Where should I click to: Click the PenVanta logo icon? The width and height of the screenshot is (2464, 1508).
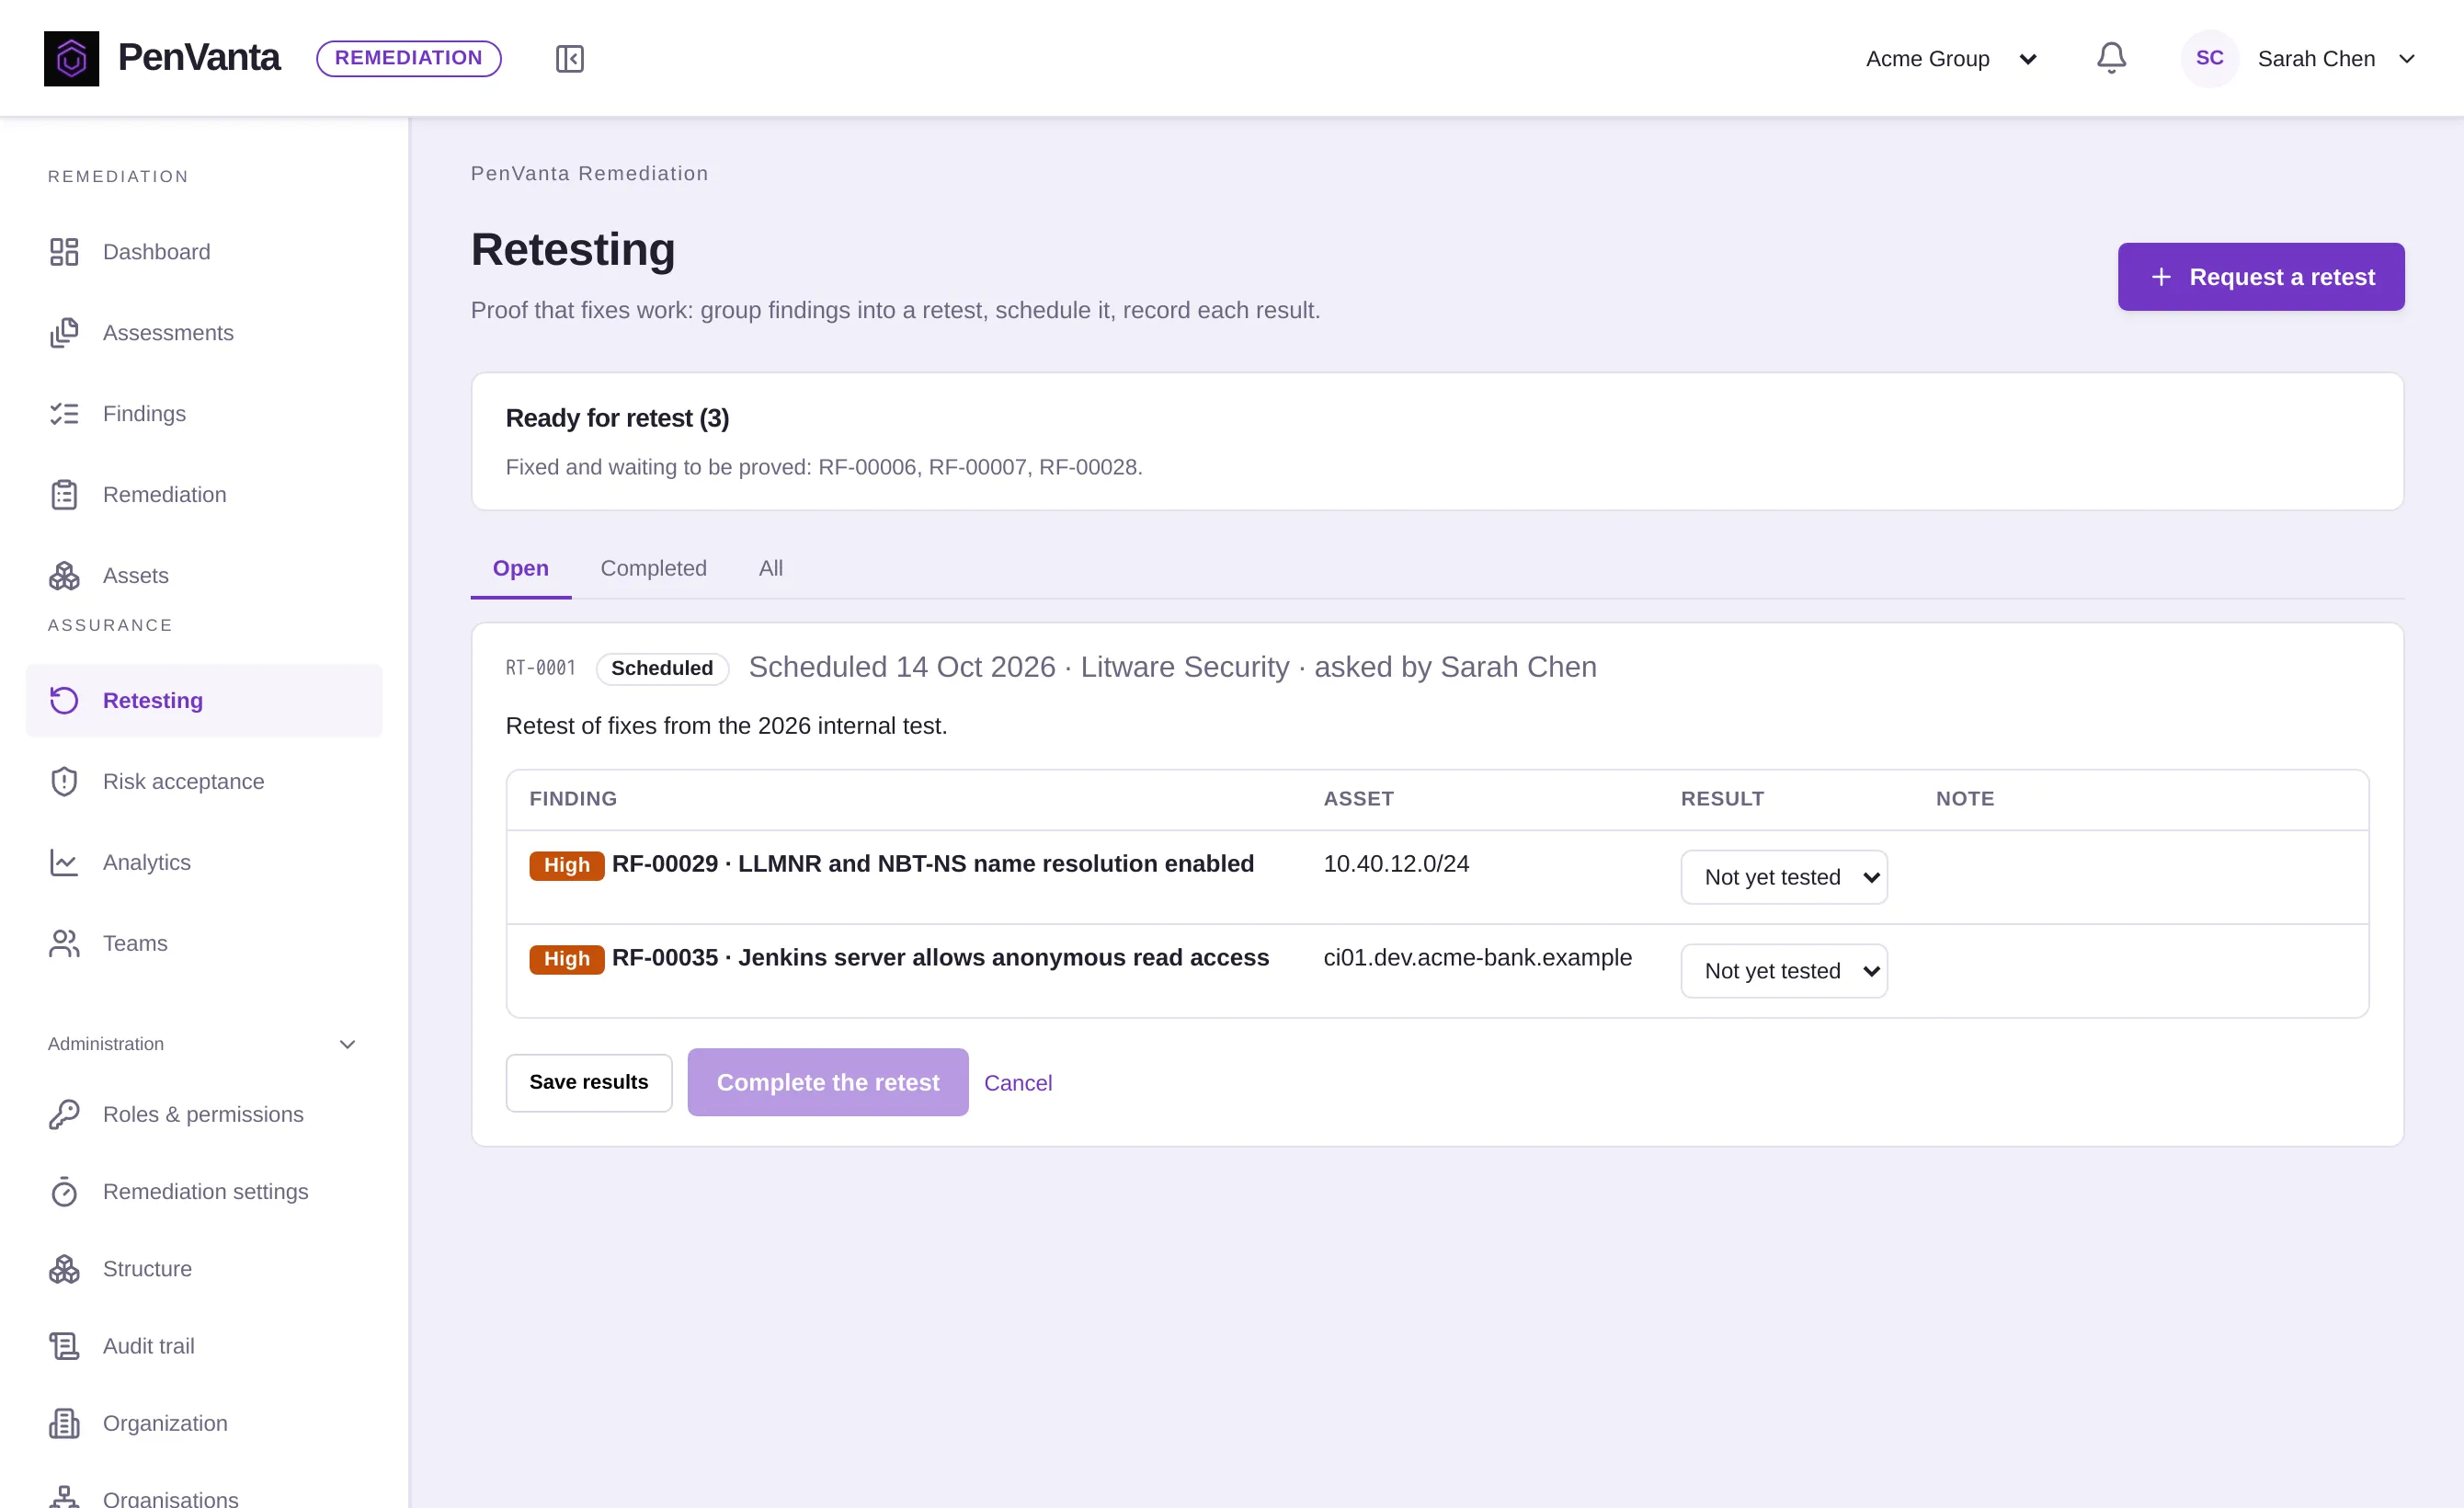[x=71, y=58]
